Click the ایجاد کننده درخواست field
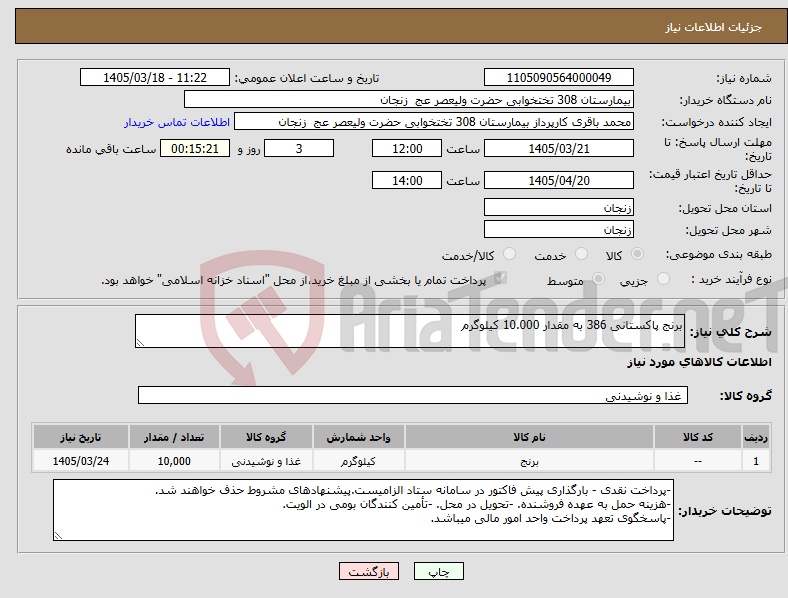Image resolution: width=788 pixels, height=598 pixels. click(x=434, y=122)
